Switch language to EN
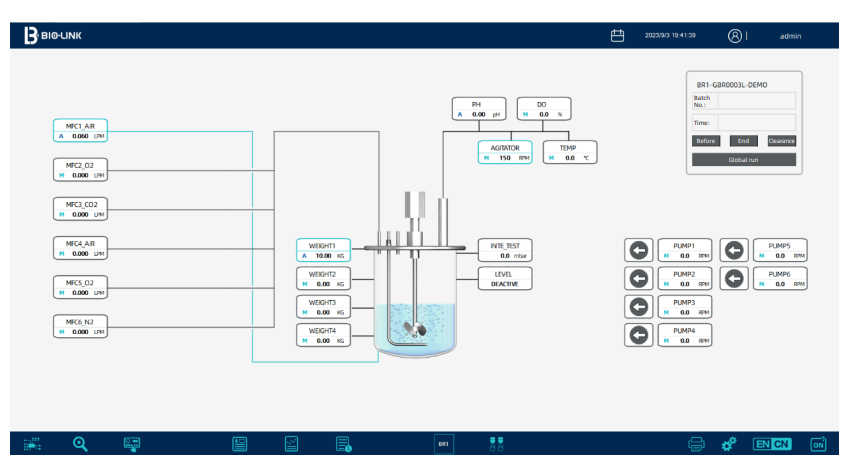The width and height of the screenshot is (849, 460). pos(761,443)
